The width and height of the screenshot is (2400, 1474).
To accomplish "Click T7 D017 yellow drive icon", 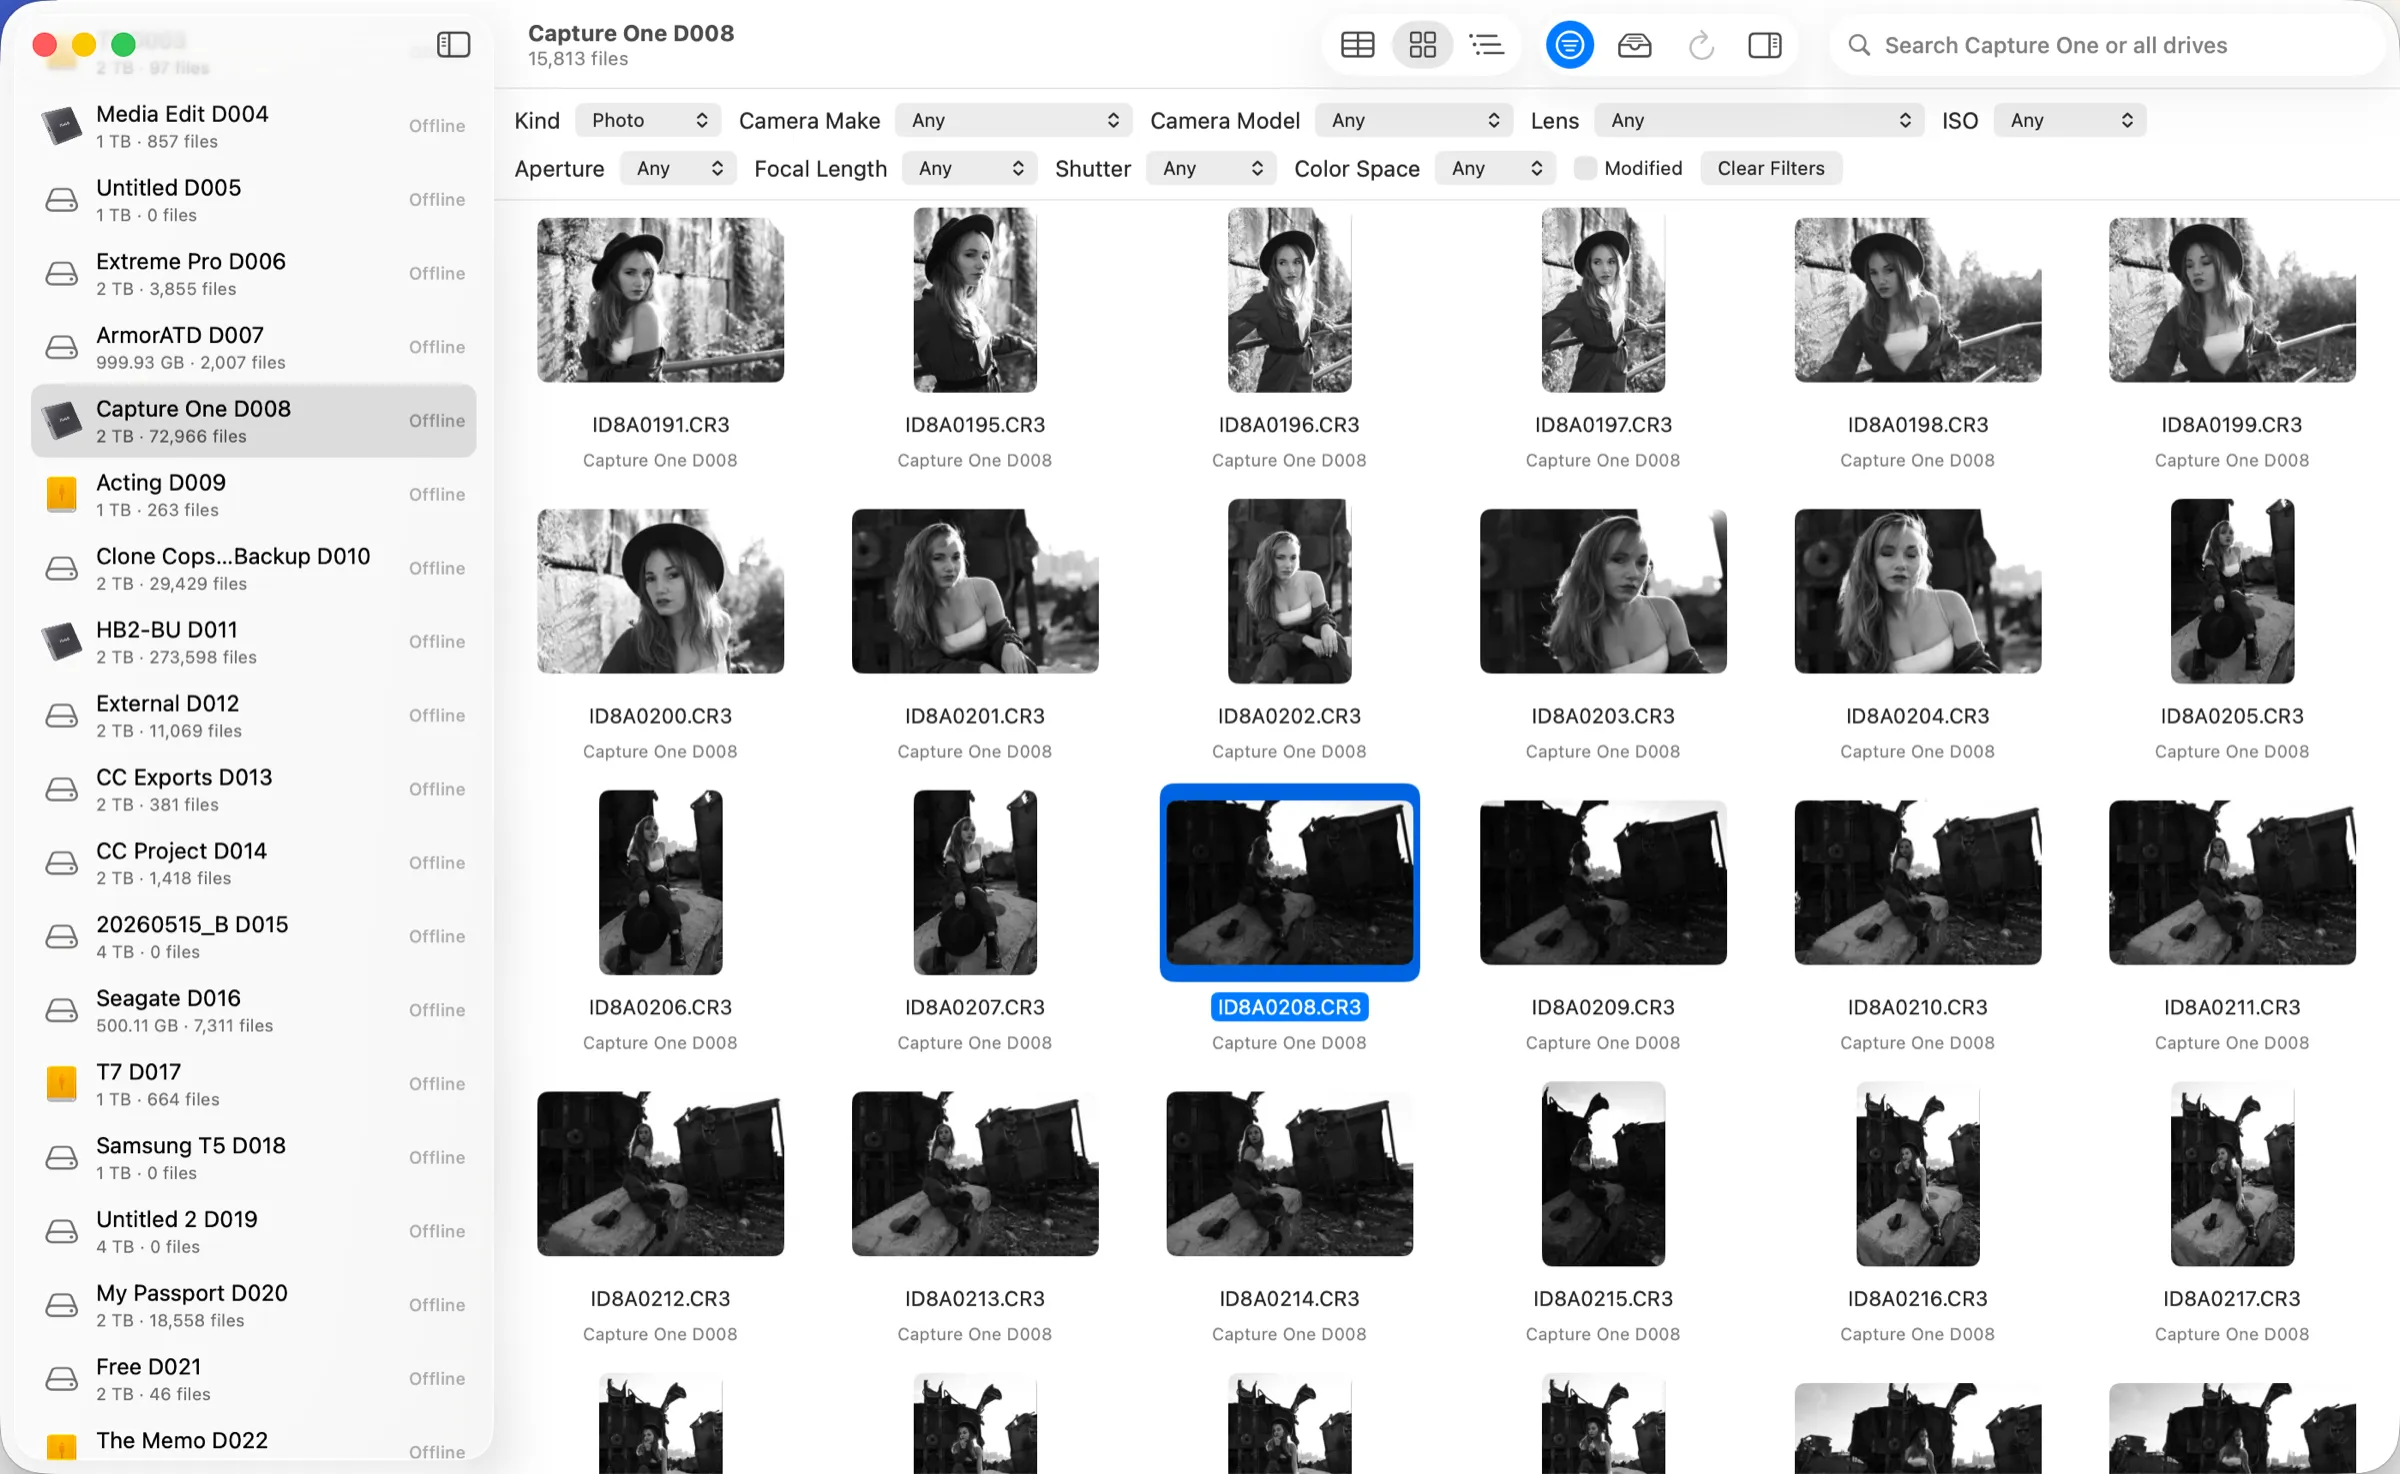I will pyautogui.click(x=61, y=1084).
